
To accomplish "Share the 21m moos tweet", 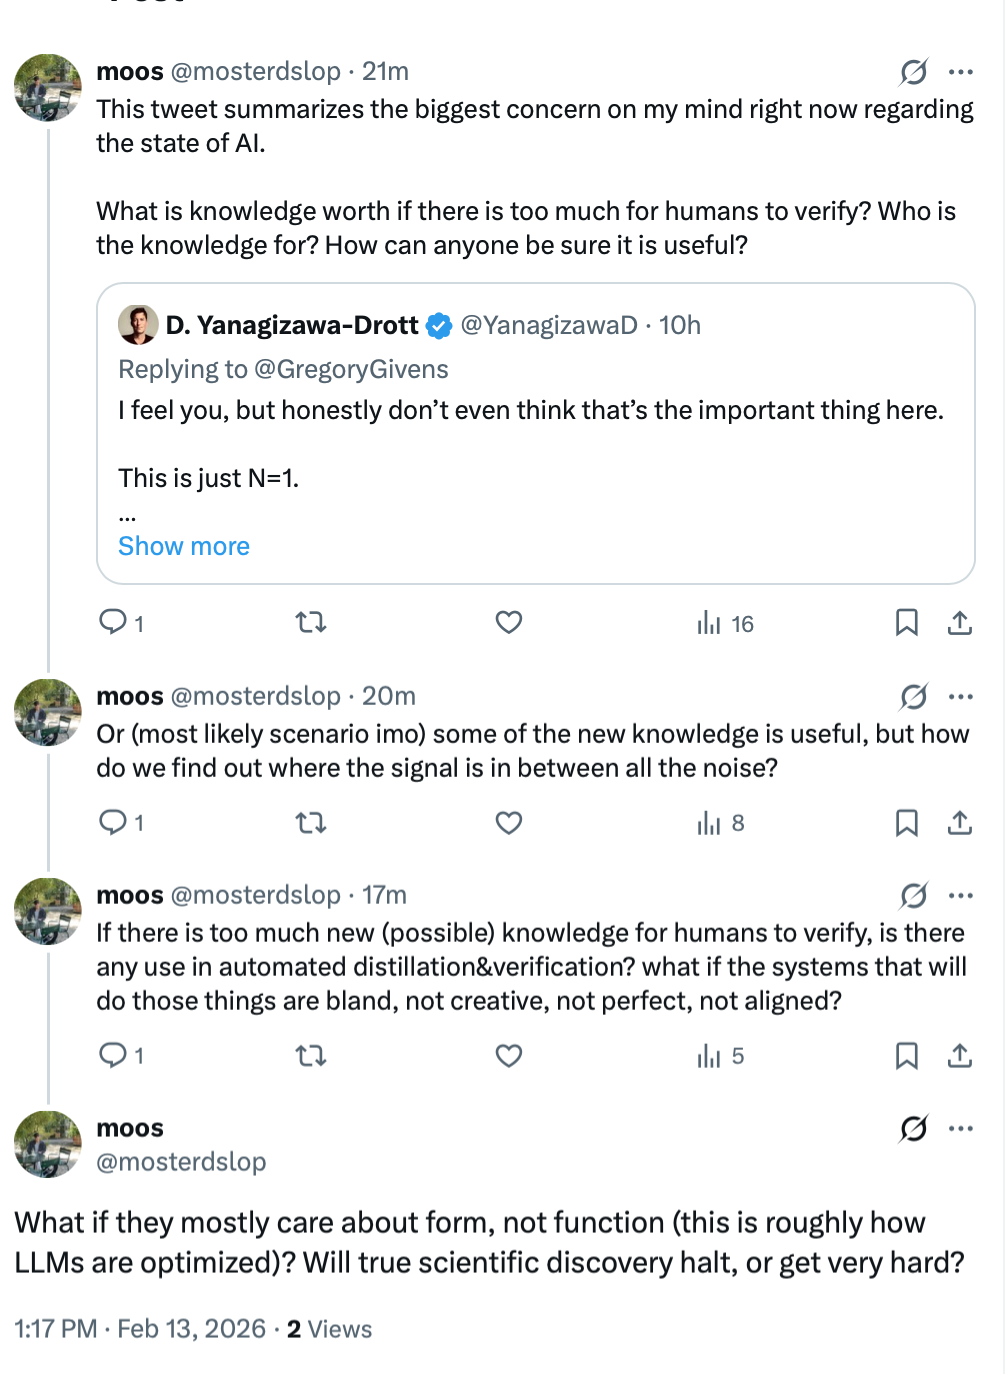I will tap(960, 623).
